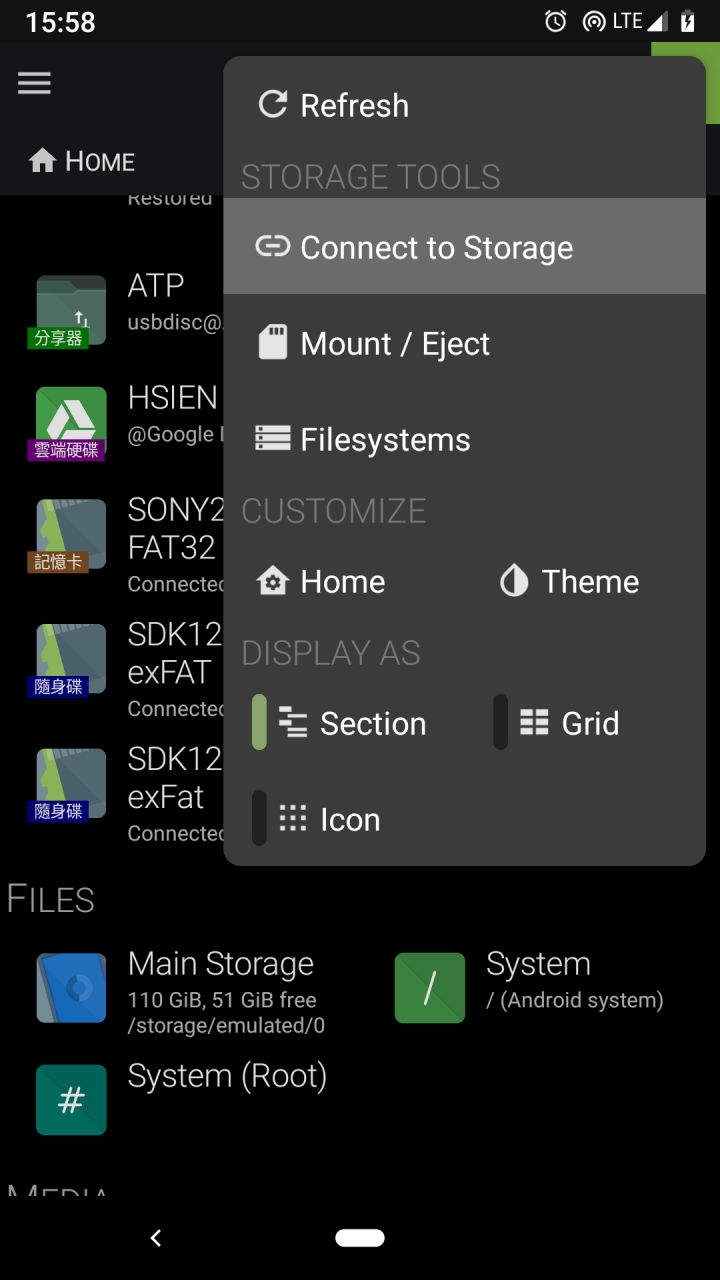Open the first SDK exFAT flash drive
Screen dimensions: 720x1280
pyautogui.click(x=71, y=660)
